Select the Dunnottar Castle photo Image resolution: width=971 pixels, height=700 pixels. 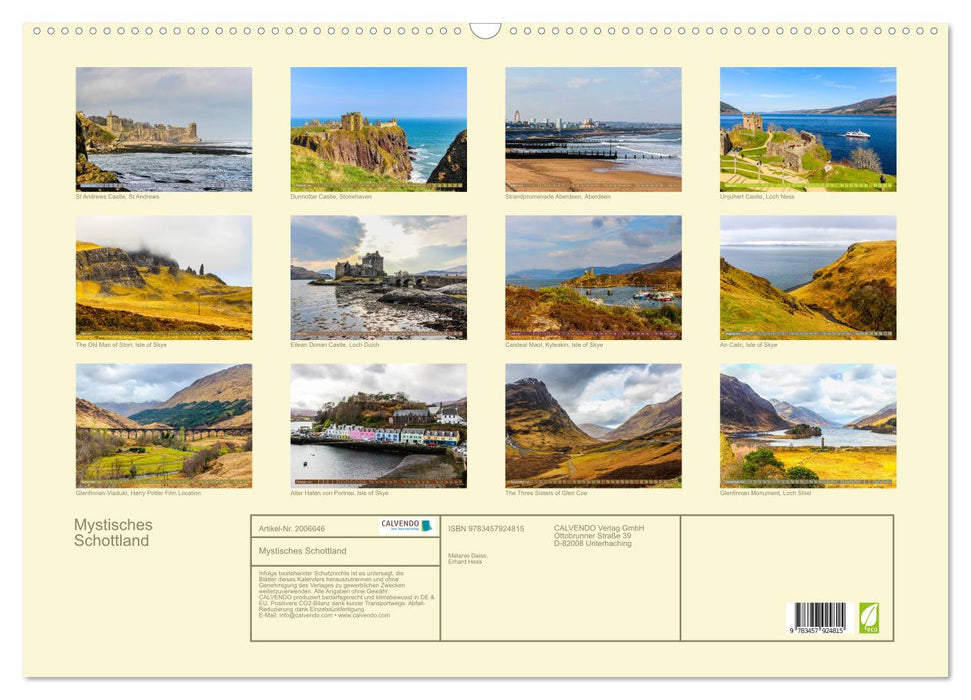[377, 130]
